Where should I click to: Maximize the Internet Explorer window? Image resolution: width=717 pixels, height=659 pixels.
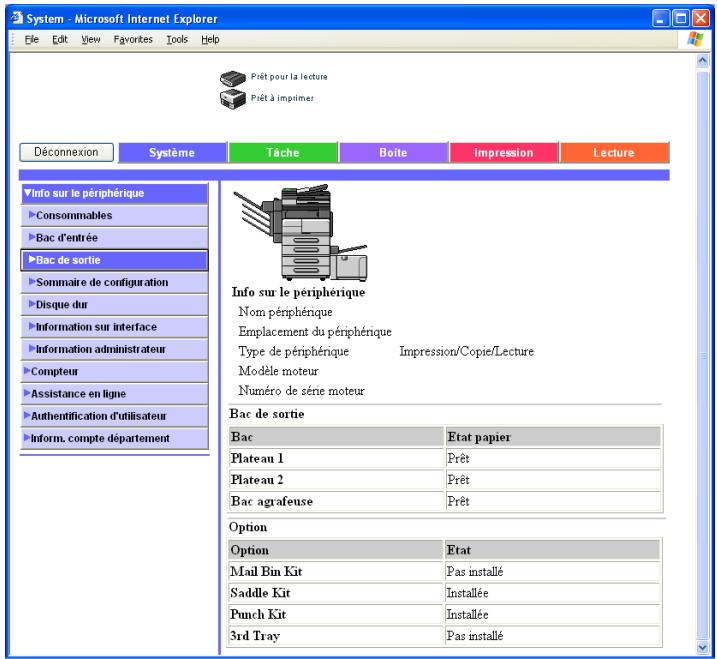coord(680,19)
